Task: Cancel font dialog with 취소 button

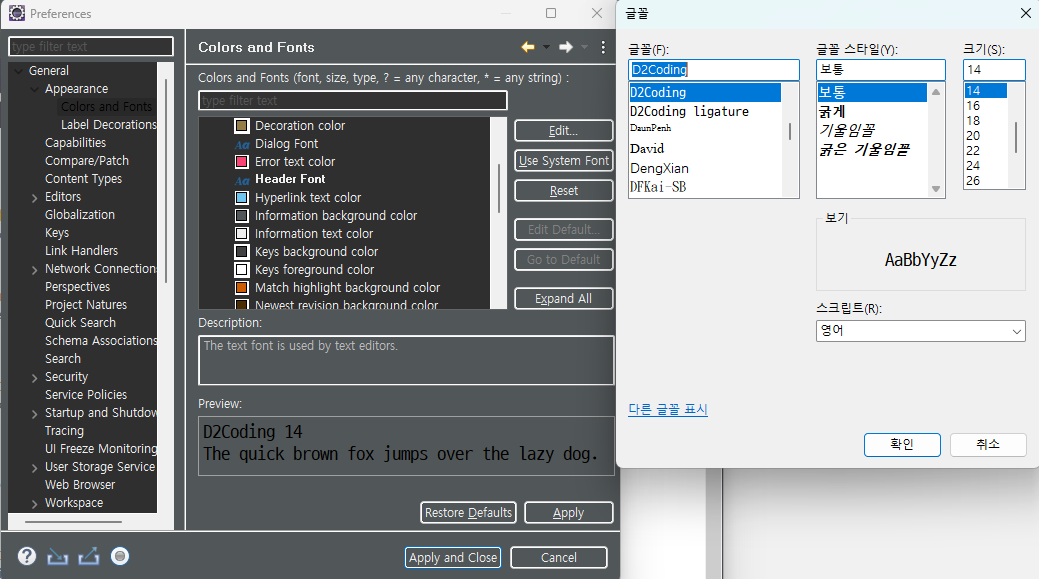Action: (x=988, y=445)
